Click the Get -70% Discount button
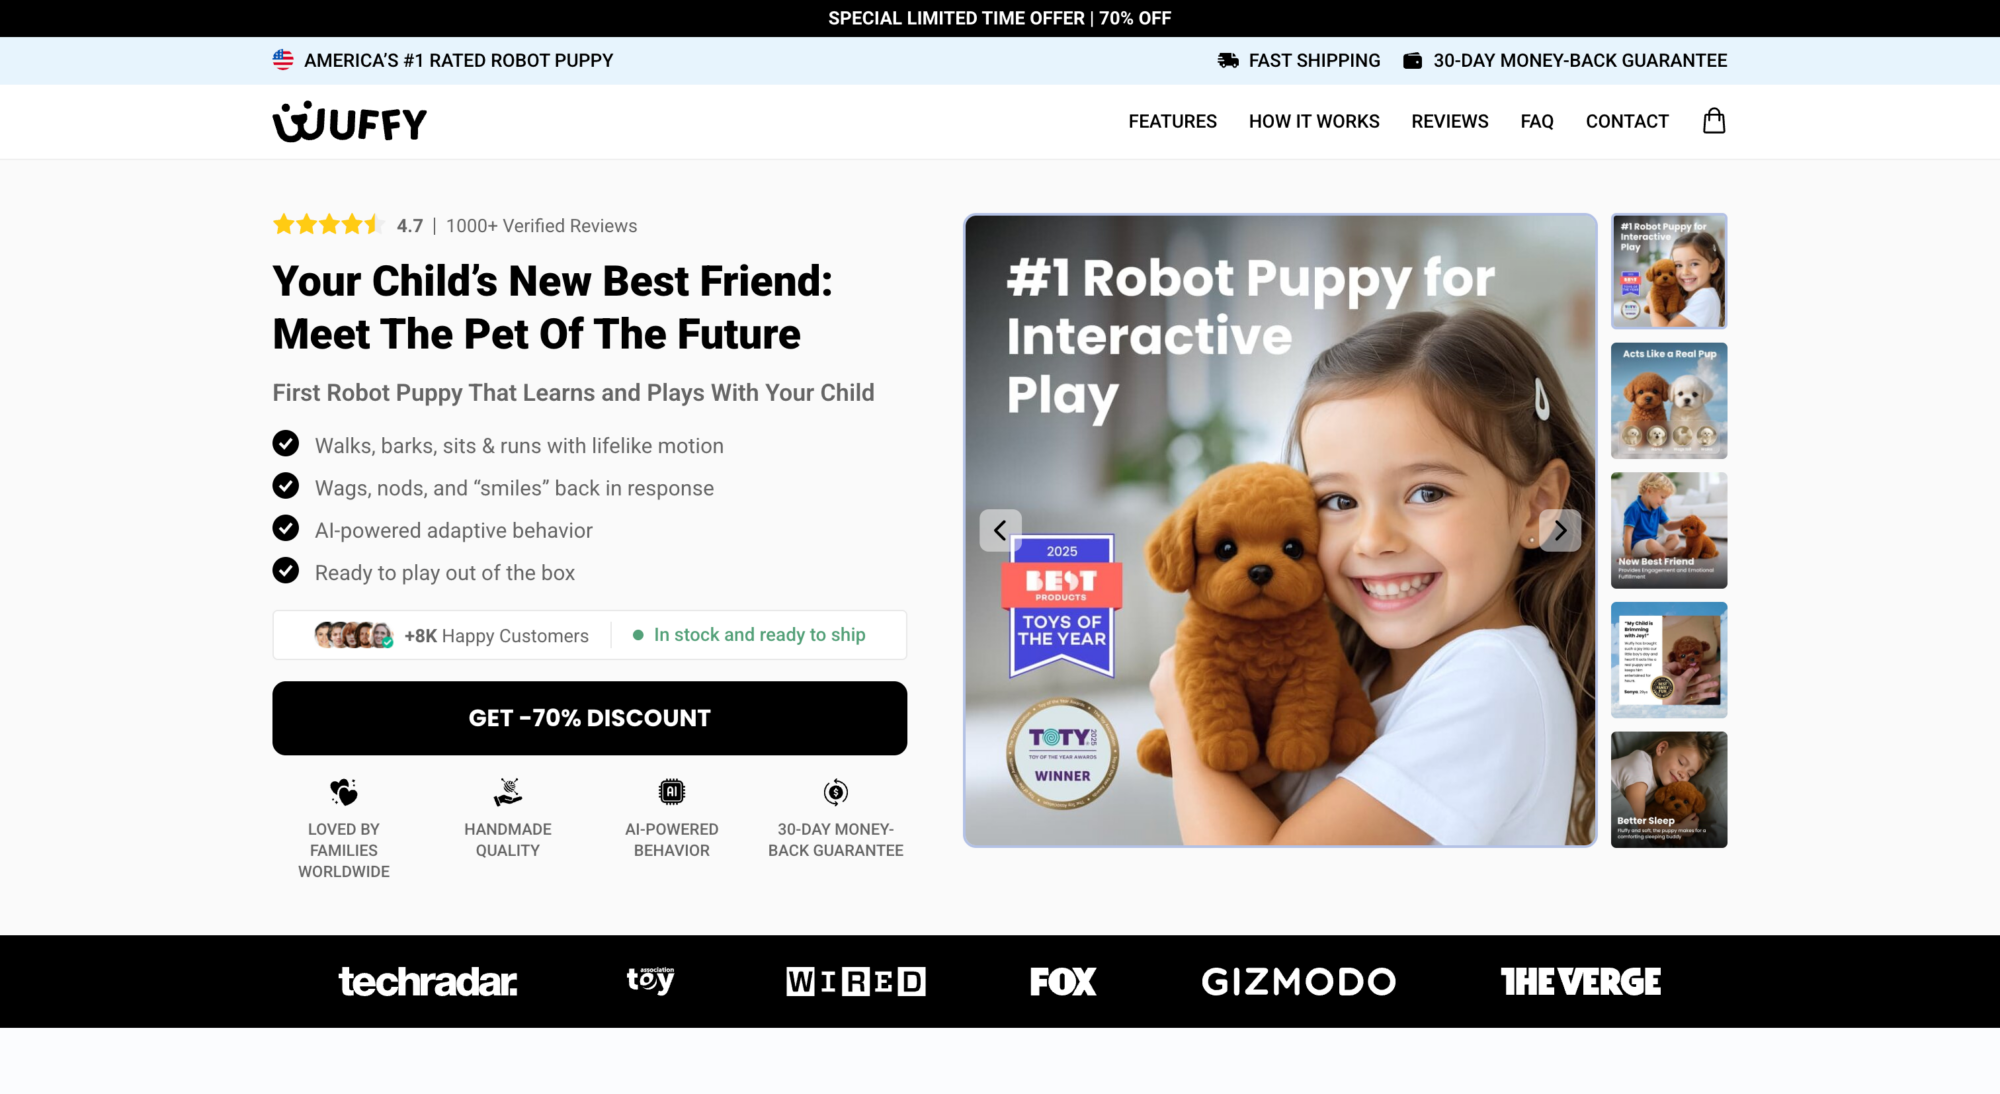 tap(589, 718)
